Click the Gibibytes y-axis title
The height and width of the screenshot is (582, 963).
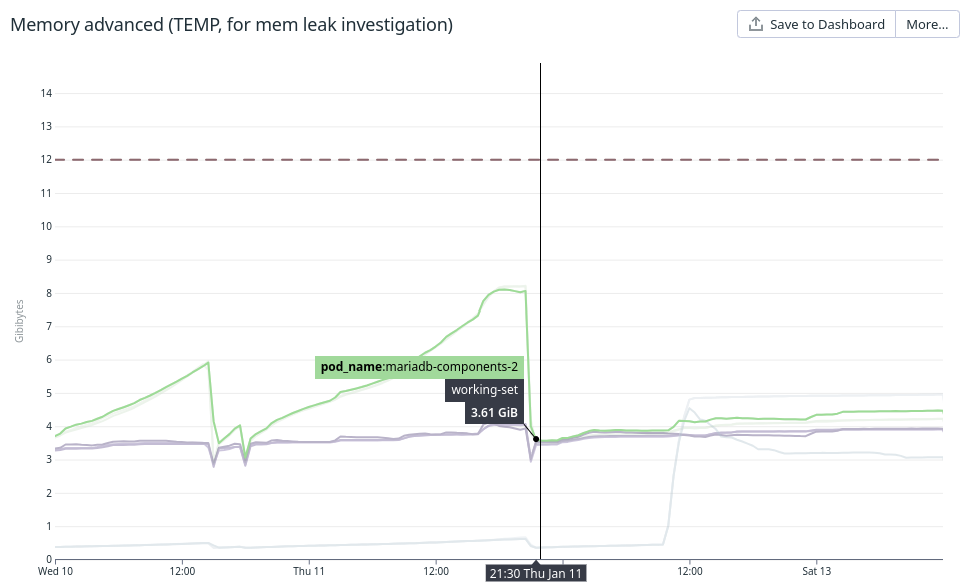(x=19, y=320)
